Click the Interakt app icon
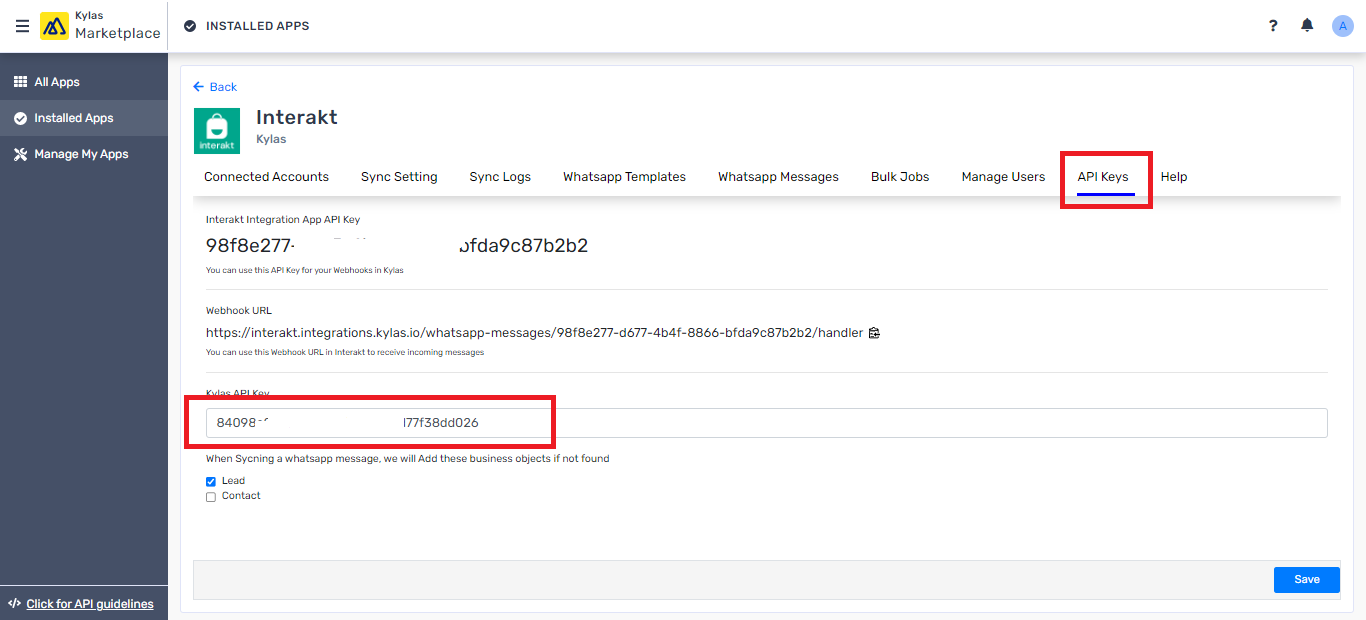Image resolution: width=1366 pixels, height=620 pixels. point(216,130)
